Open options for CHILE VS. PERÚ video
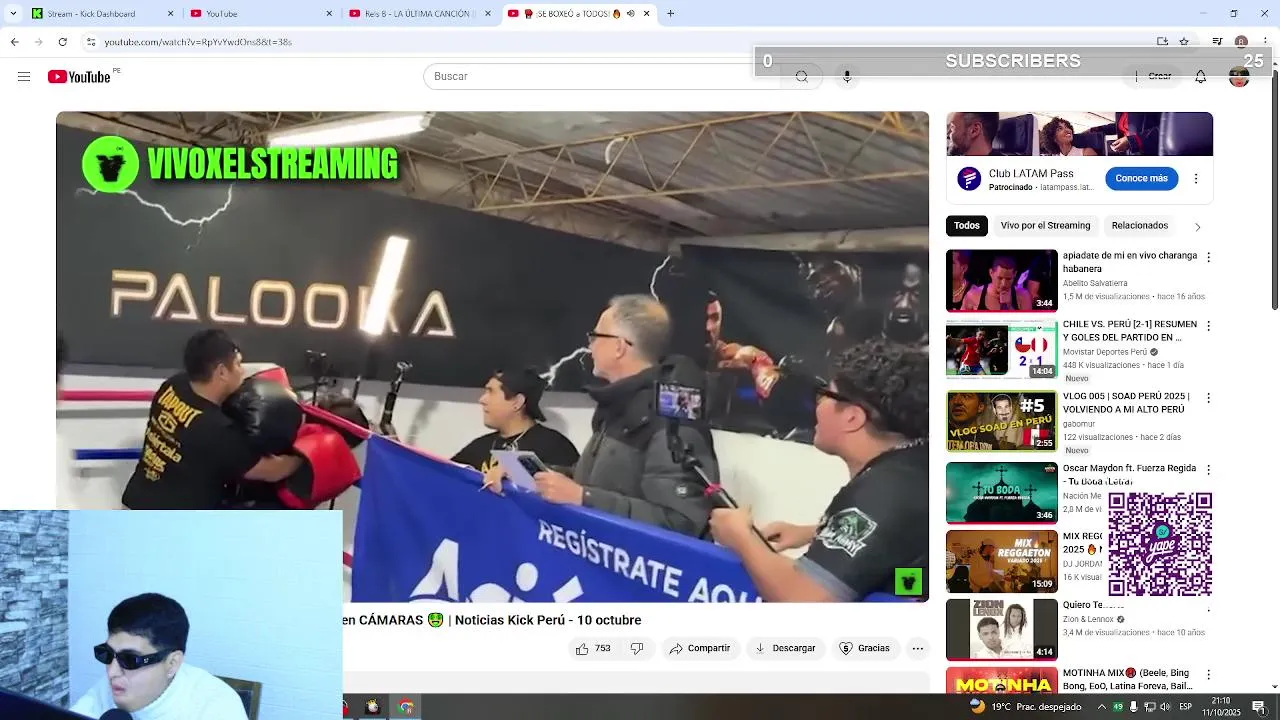1280x720 pixels. tap(1208, 326)
